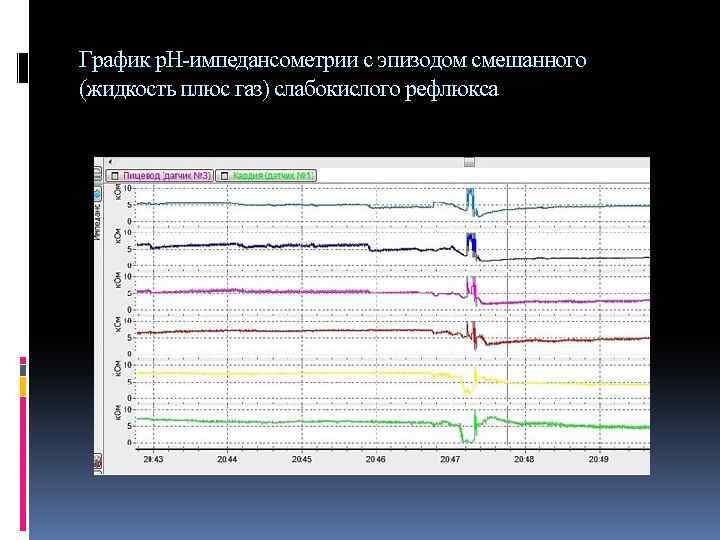The width and height of the screenshot is (720, 540).
Task: Click the blue gas spike in the top impedance channel
Action: point(470,200)
